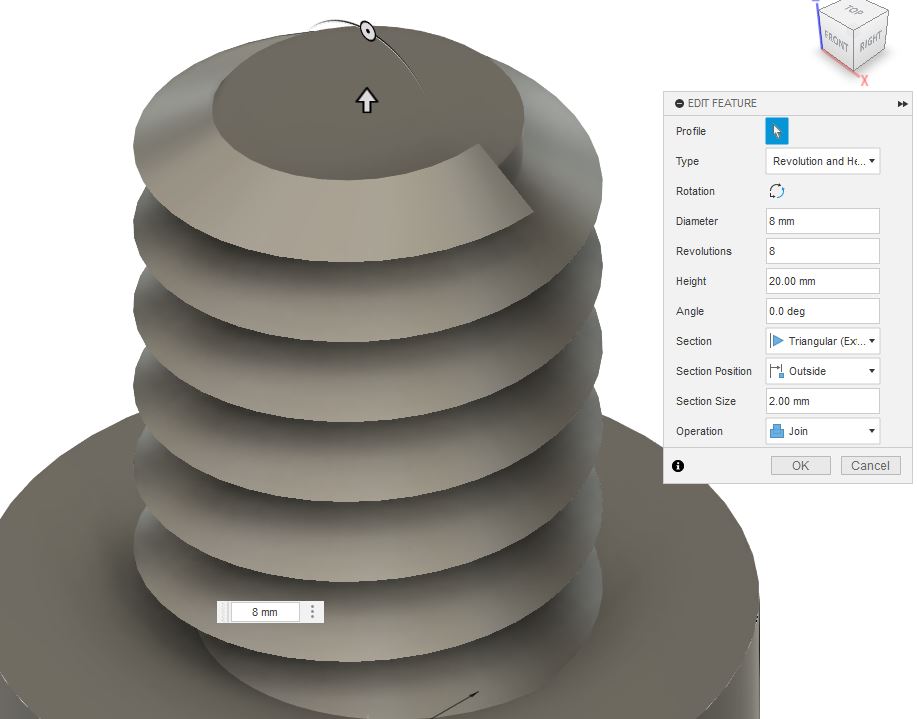Open the Section dropdown showing Triangular

coord(822,341)
